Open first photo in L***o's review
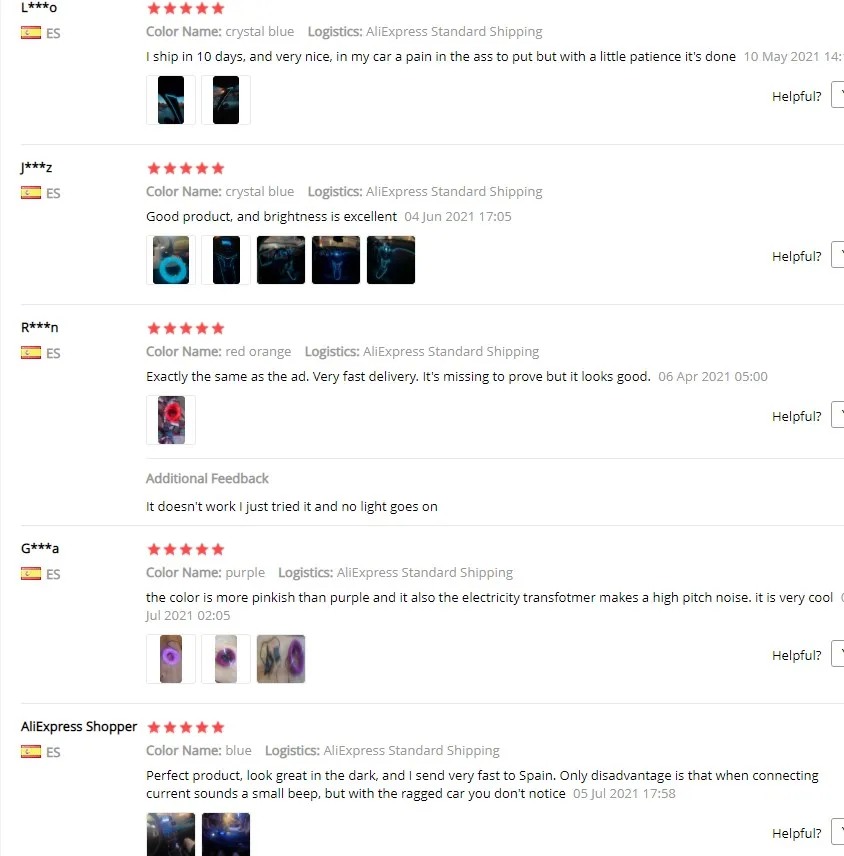This screenshot has width=844, height=856. click(x=171, y=100)
